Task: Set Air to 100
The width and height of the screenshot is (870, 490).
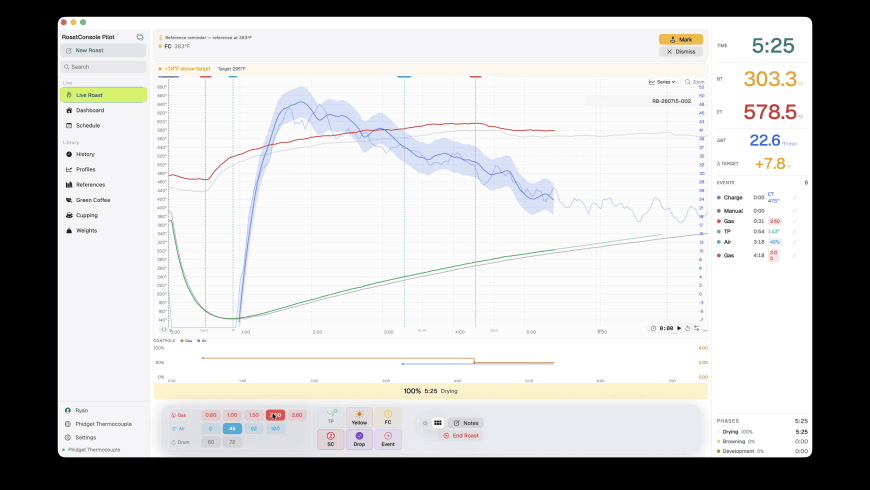Action: [x=275, y=428]
